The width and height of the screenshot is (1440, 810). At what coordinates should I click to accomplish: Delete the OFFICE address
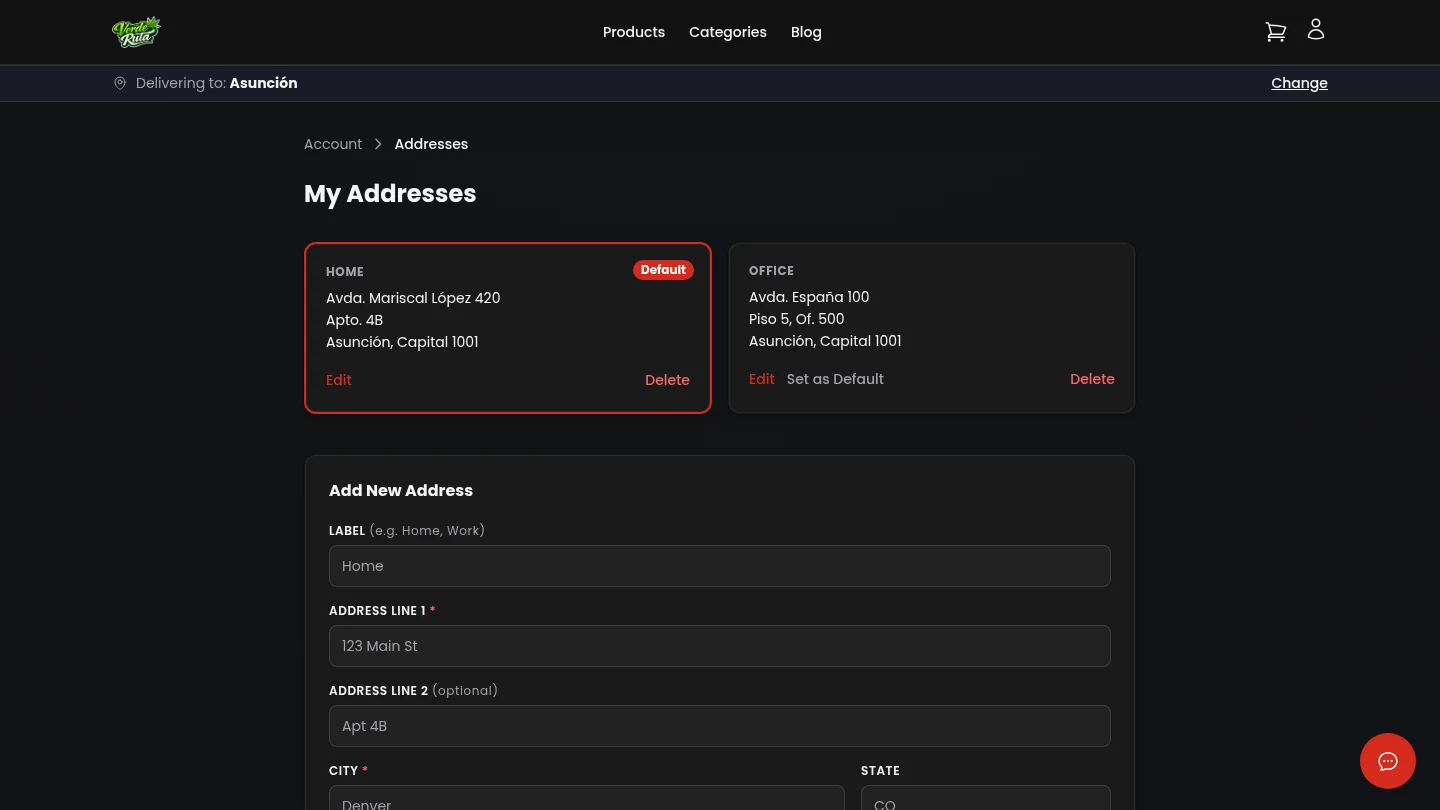pyautogui.click(x=1092, y=379)
